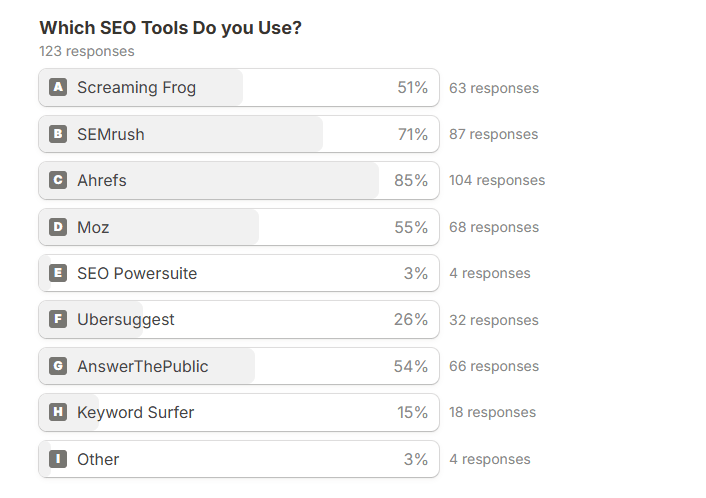Screen dimensions: 706x498
Task: Click the letter B badge icon
Action: click(x=58, y=134)
